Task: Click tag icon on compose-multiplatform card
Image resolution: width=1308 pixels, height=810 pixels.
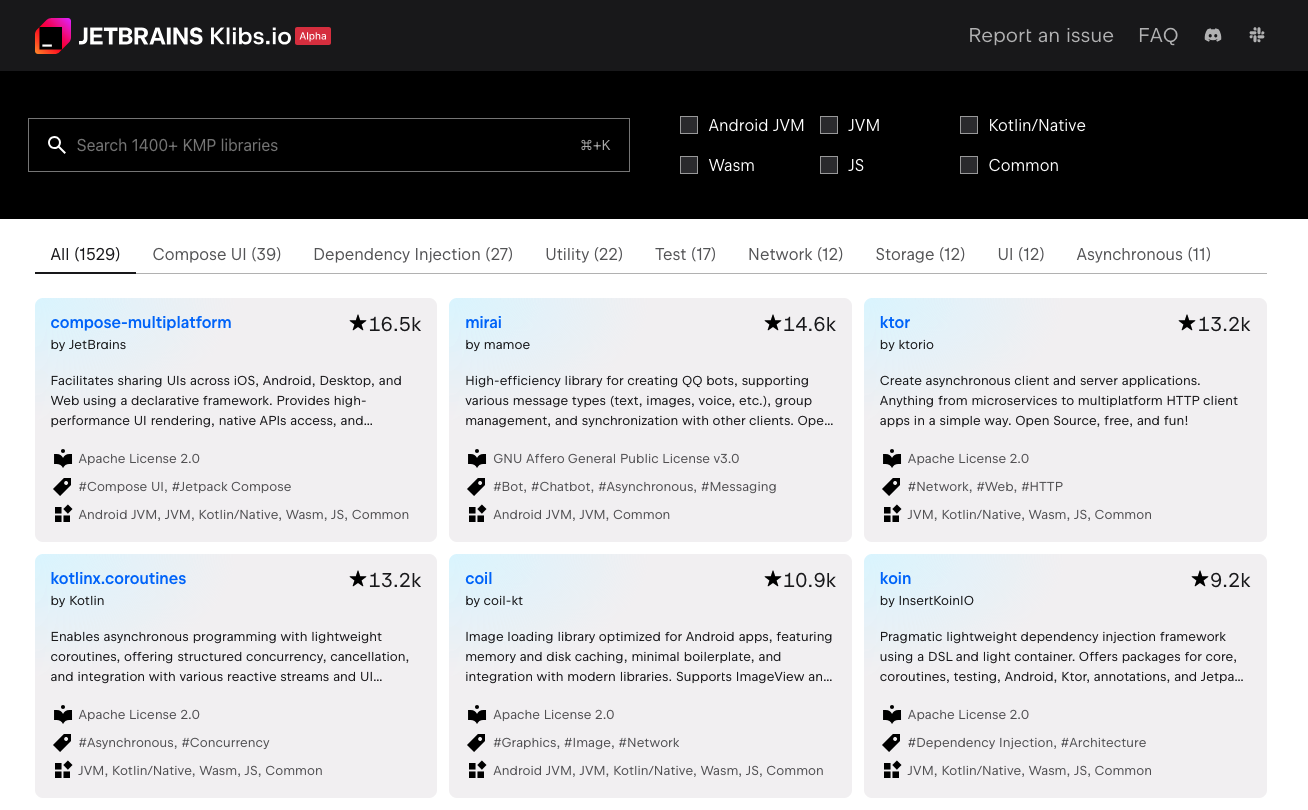Action: pyautogui.click(x=63, y=486)
